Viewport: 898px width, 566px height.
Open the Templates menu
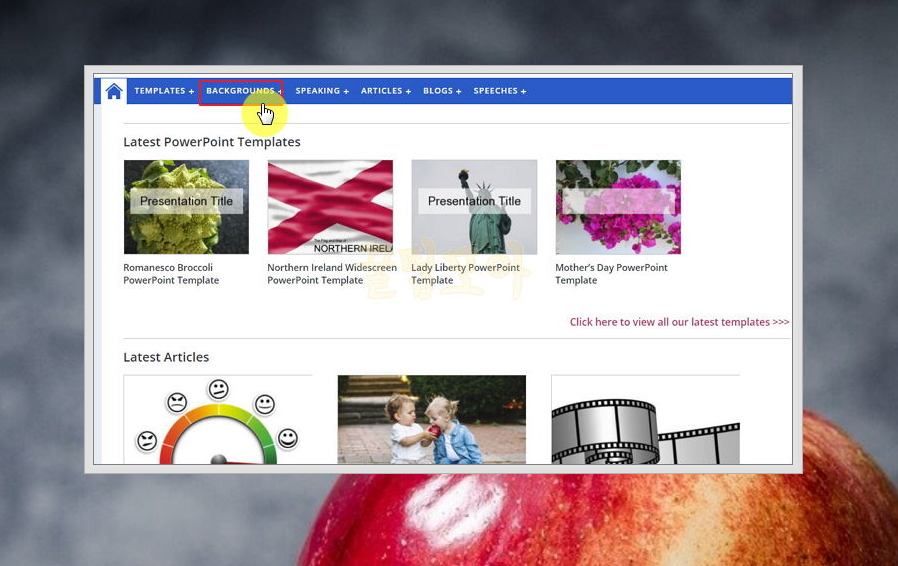point(164,91)
